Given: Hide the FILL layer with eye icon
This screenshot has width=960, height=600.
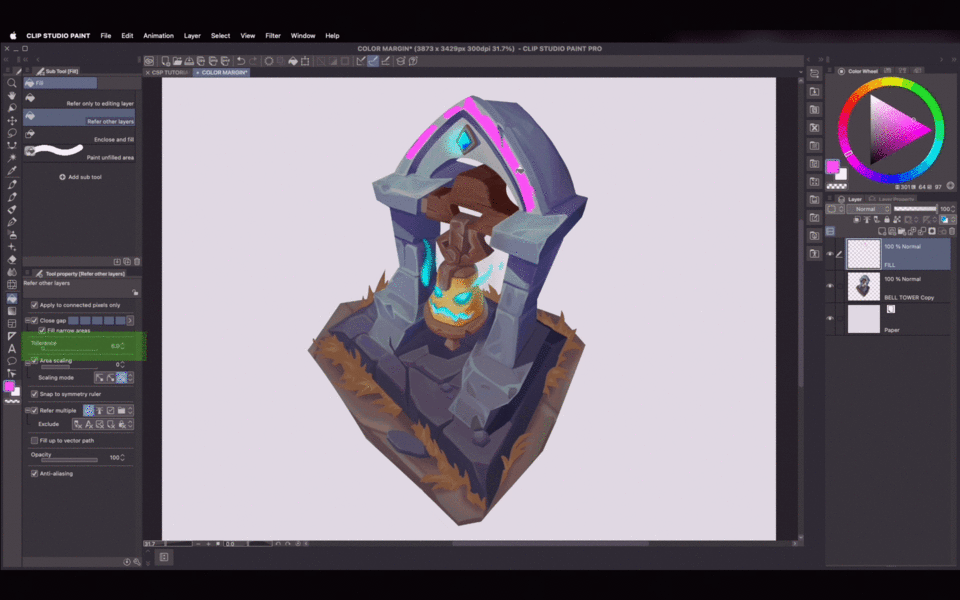Looking at the screenshot, I should [x=830, y=254].
